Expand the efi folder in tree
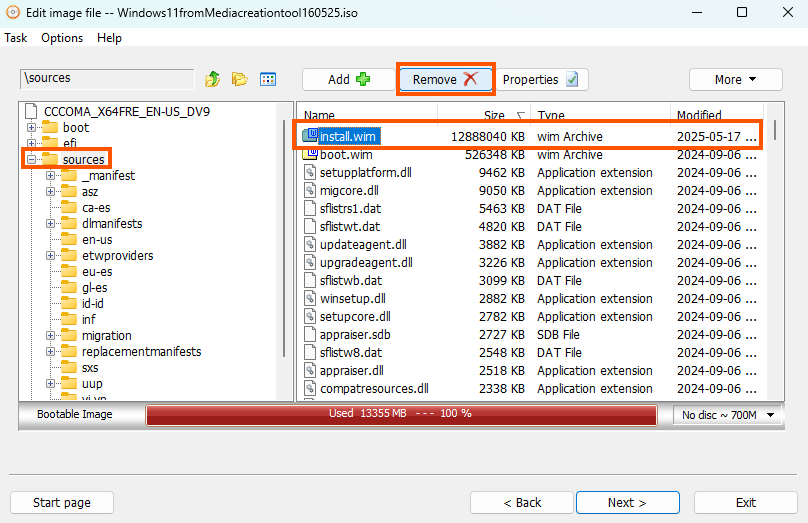 (x=31, y=143)
